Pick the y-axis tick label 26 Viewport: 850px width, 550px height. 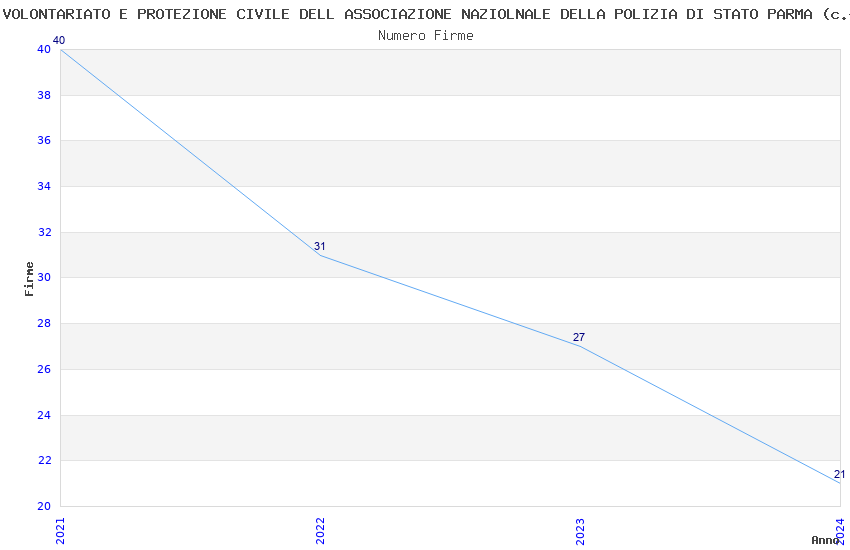coord(44,370)
